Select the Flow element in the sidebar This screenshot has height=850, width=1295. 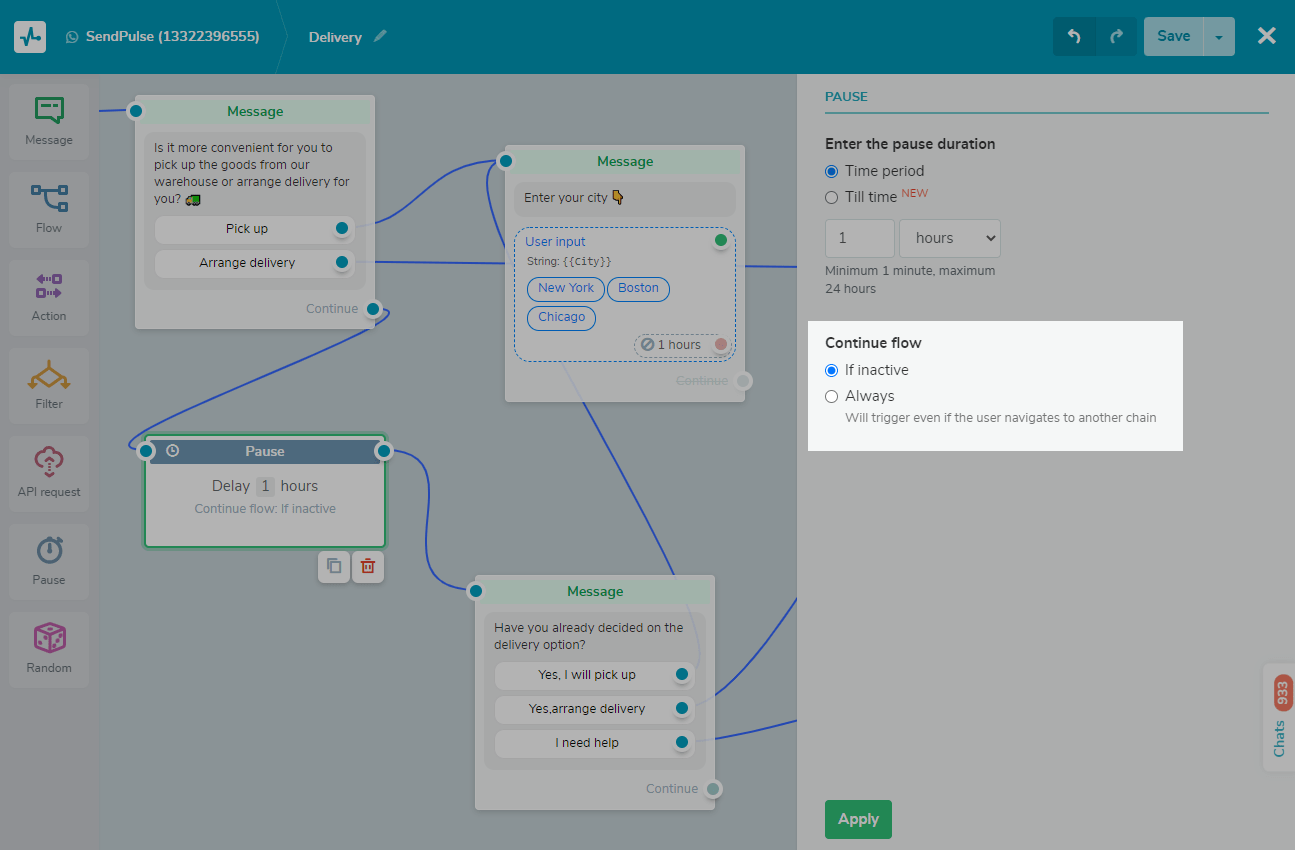click(48, 208)
